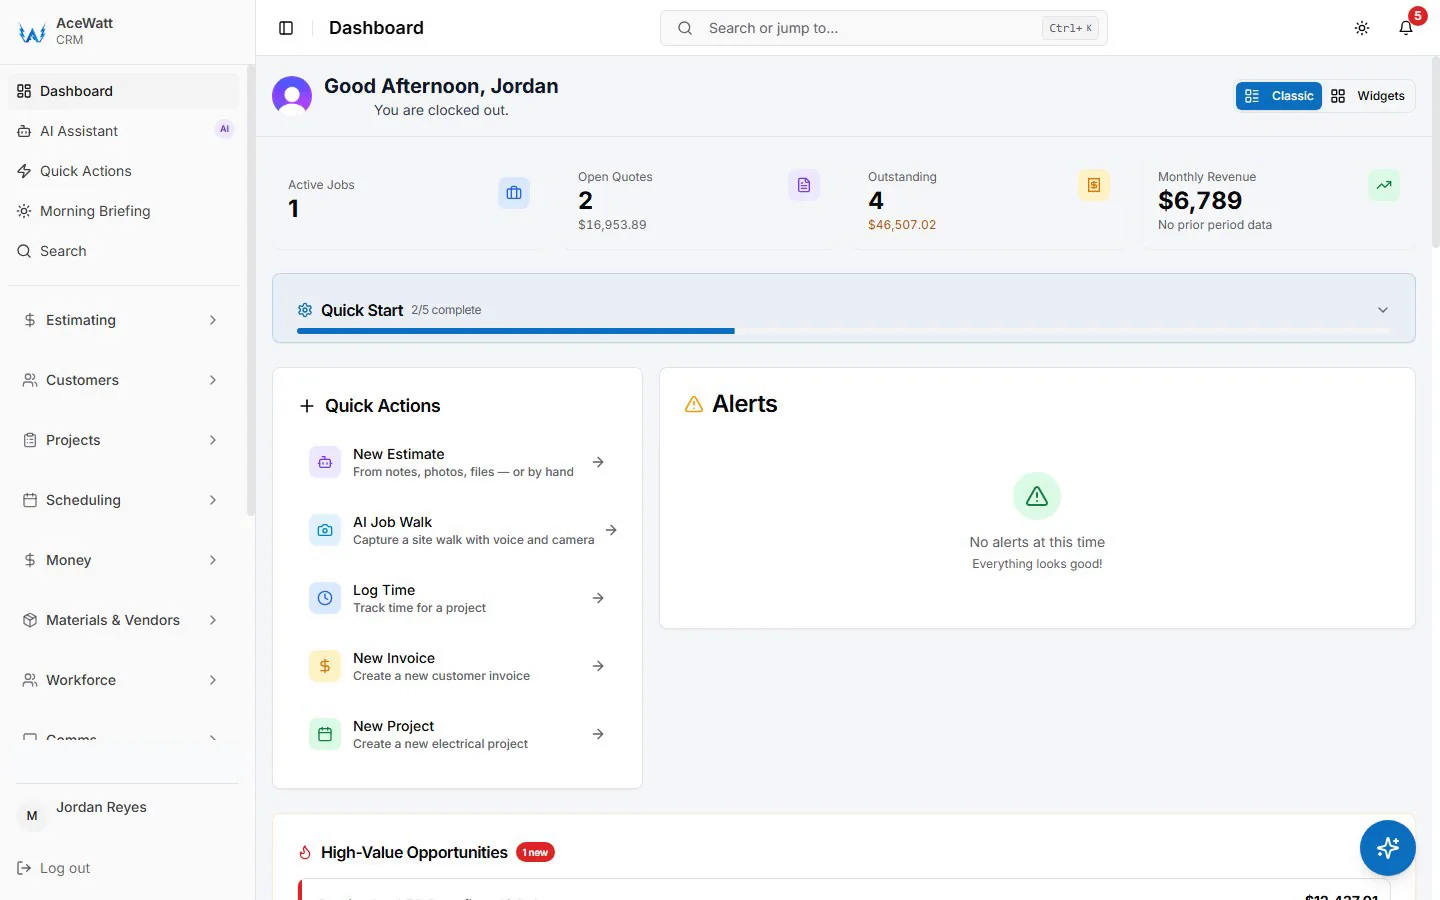1440x900 pixels.
Task: Click the Jordan profile avatar in greeting
Action: point(292,96)
